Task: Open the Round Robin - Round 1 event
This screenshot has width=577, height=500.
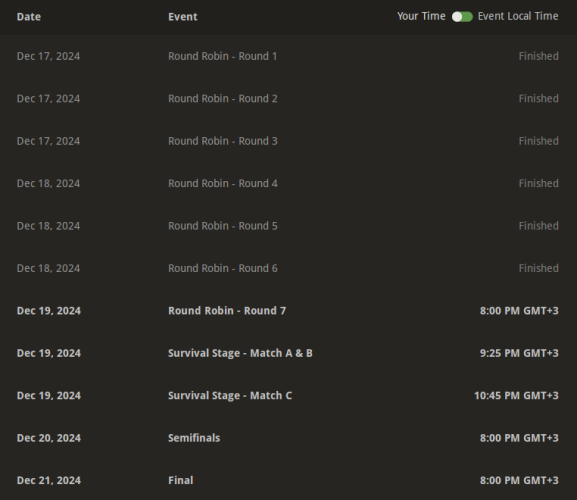Action: coord(288,56)
